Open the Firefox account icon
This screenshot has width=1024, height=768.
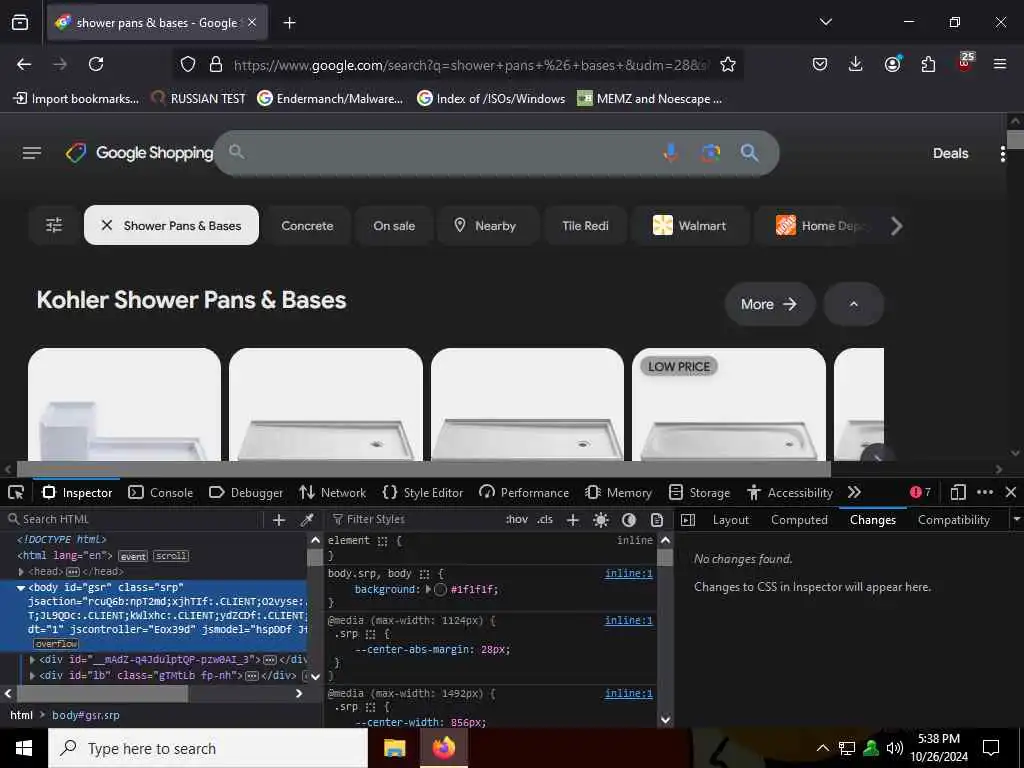(892, 64)
